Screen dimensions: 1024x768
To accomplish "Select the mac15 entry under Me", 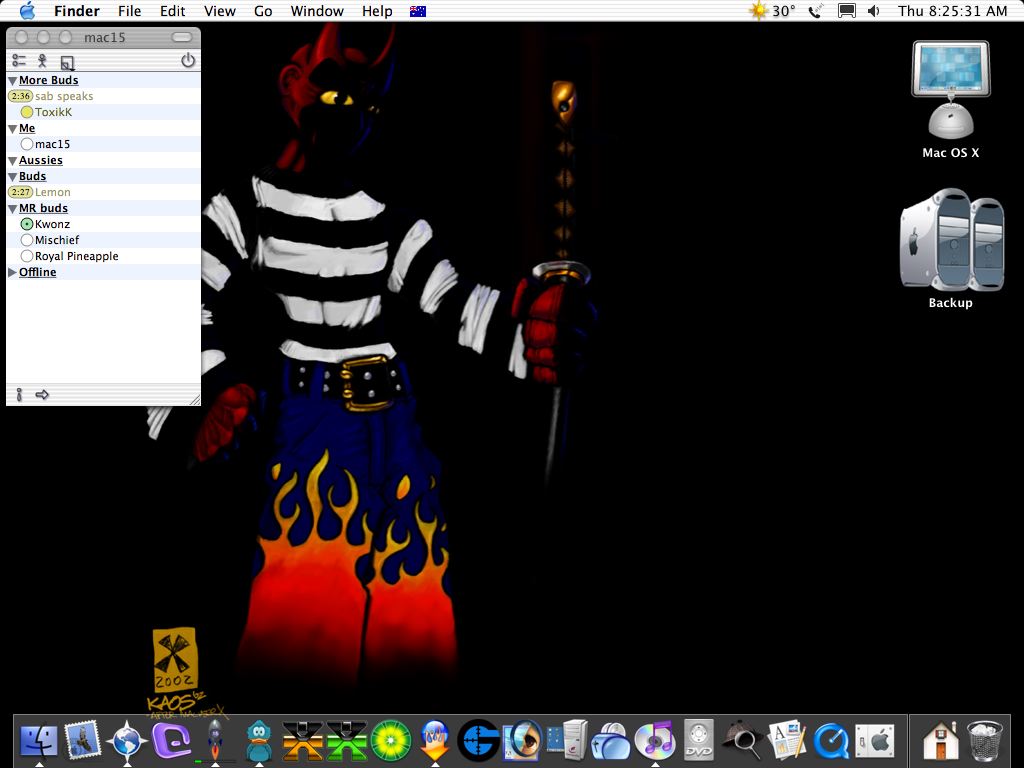I will point(103,144).
